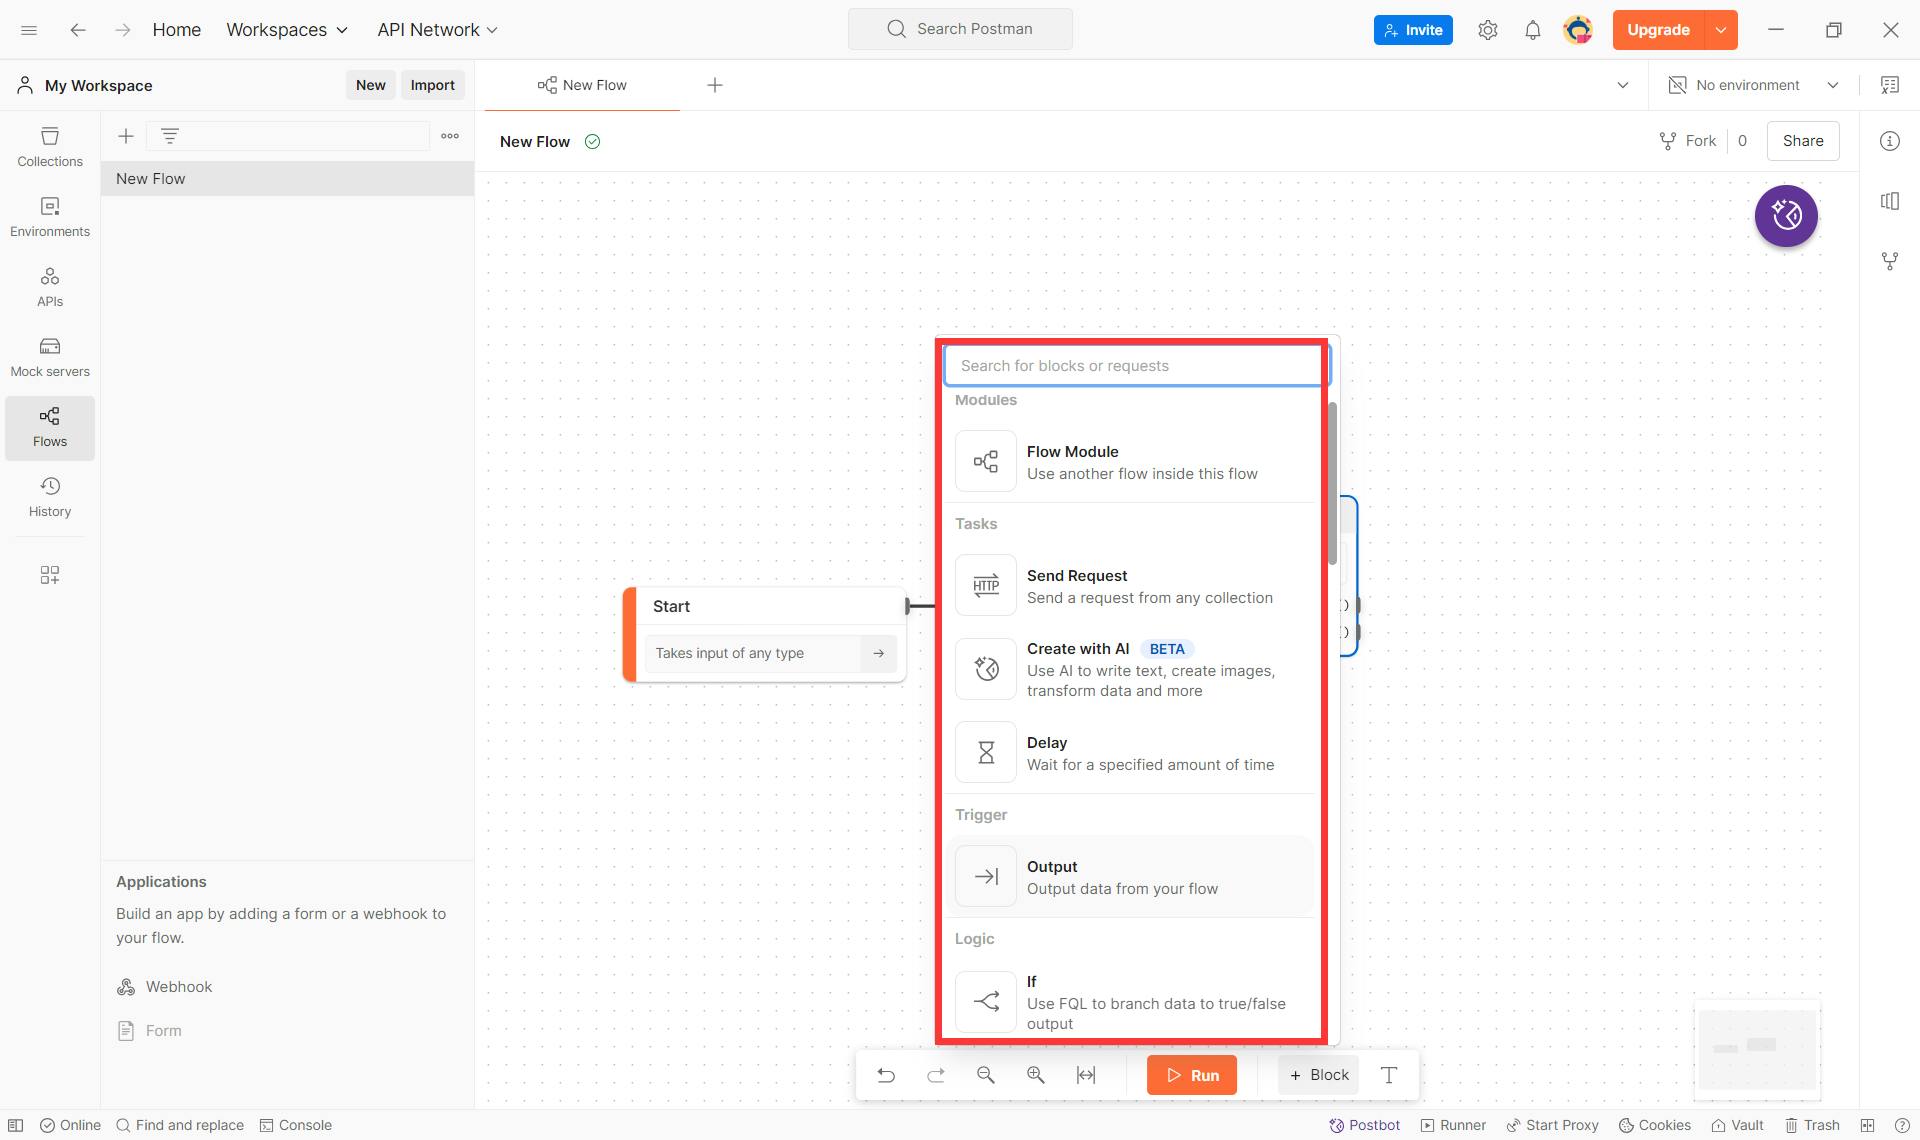The image size is (1920, 1140).
Task: Click the Share button
Action: 1802,141
